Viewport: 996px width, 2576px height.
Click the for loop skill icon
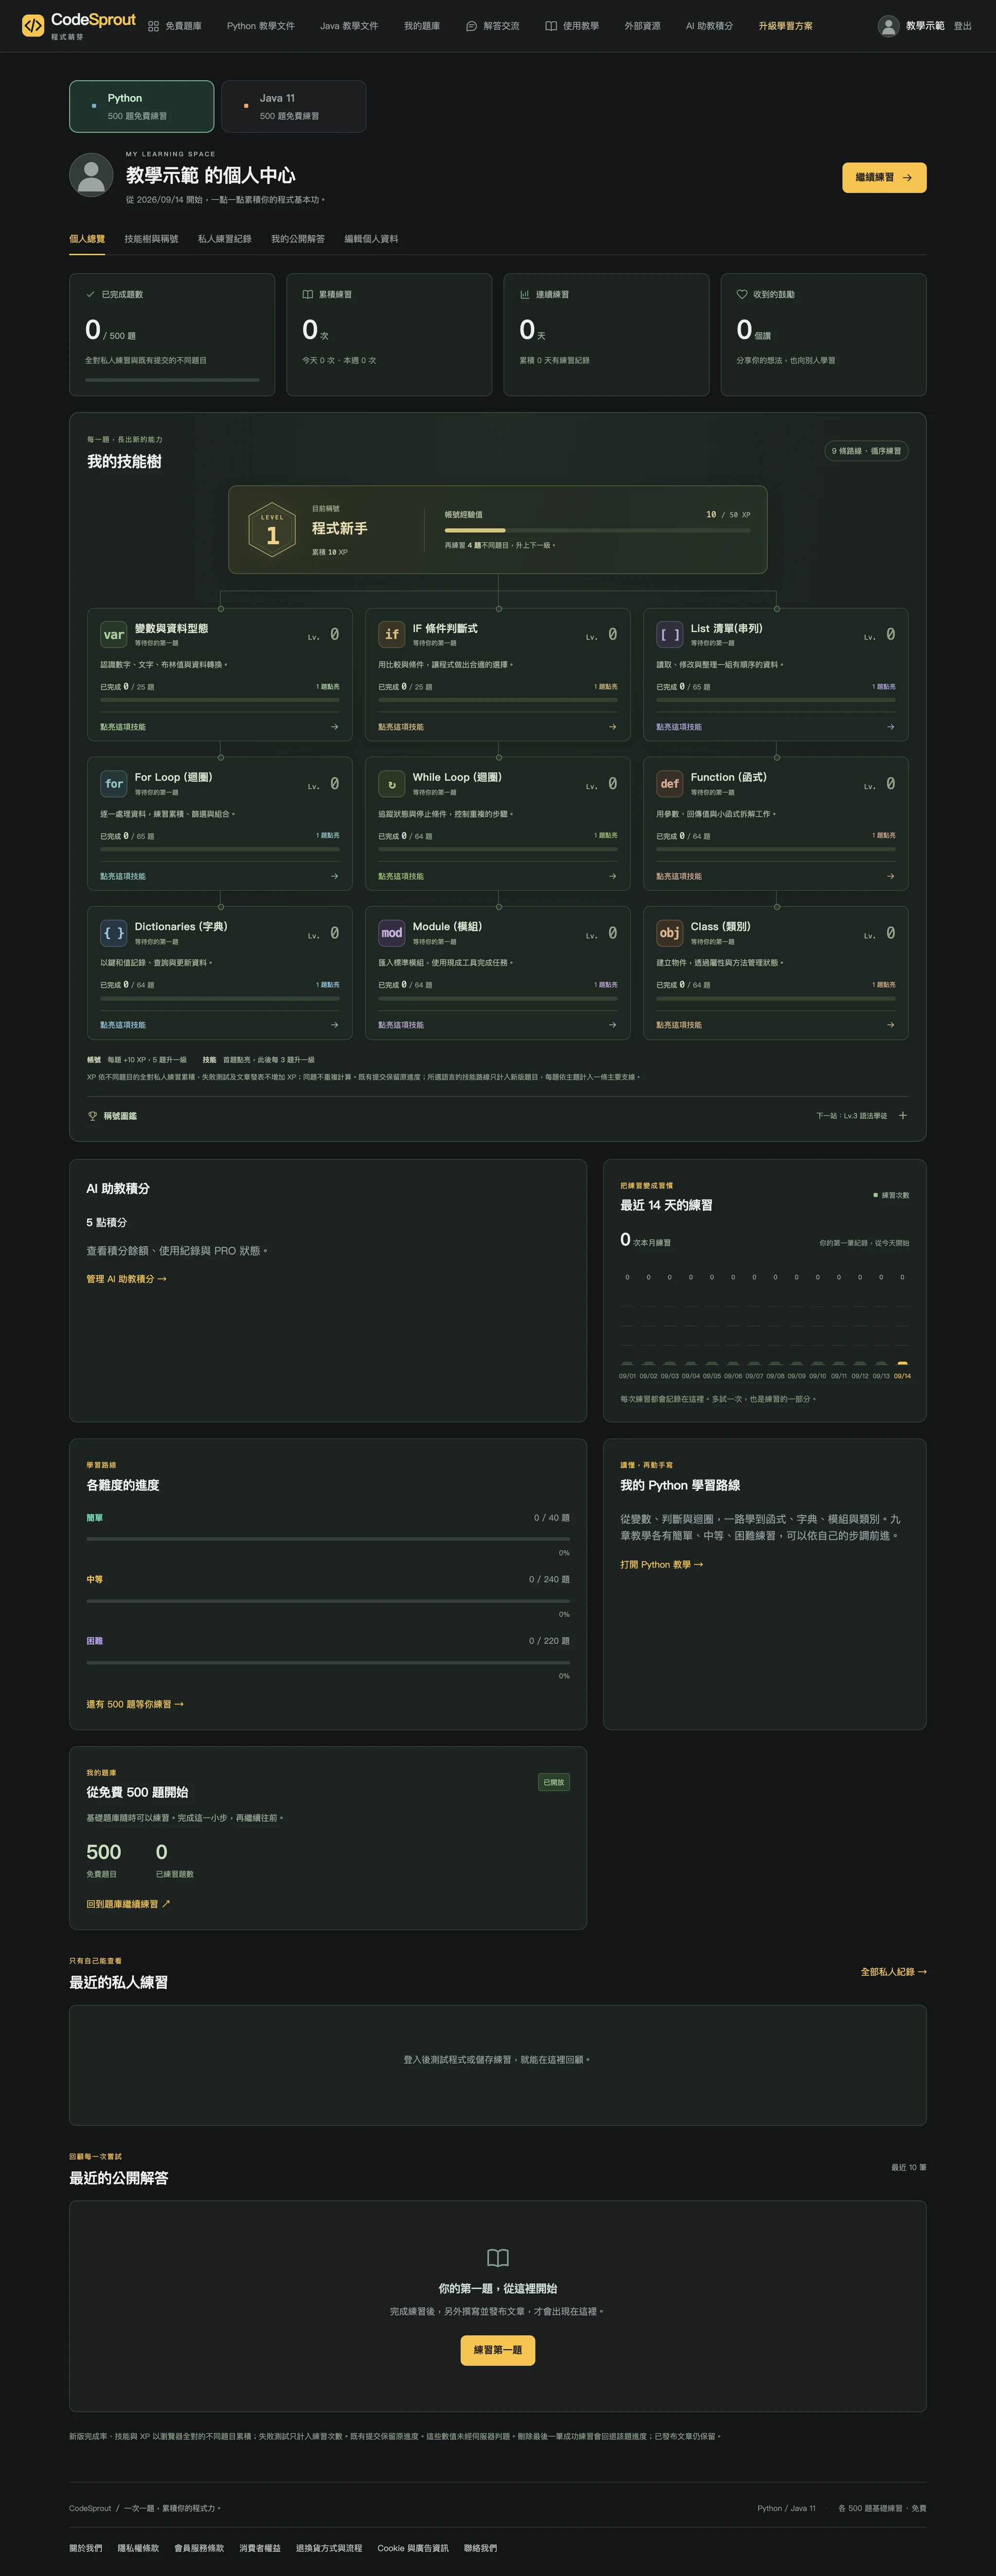click(114, 784)
